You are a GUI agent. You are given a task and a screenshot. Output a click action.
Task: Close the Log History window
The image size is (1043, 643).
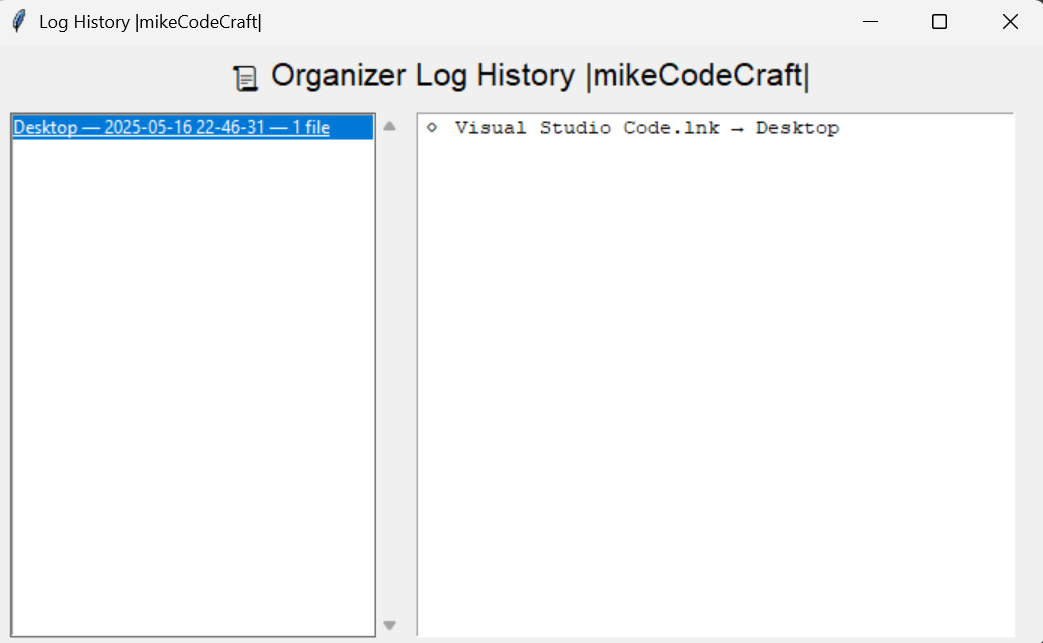click(1010, 22)
